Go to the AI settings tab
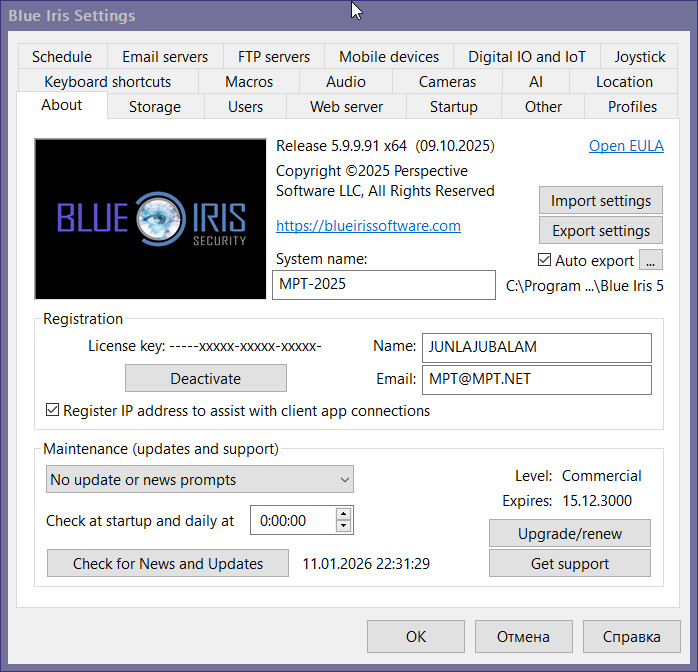Screen dimensions: 698x672 pos(536,82)
